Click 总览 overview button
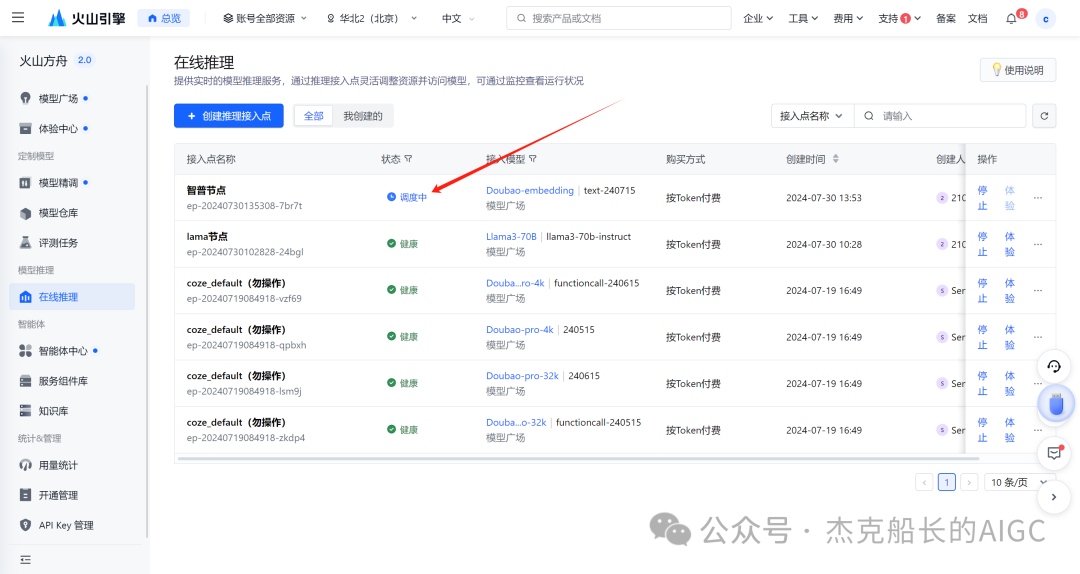 coord(164,19)
